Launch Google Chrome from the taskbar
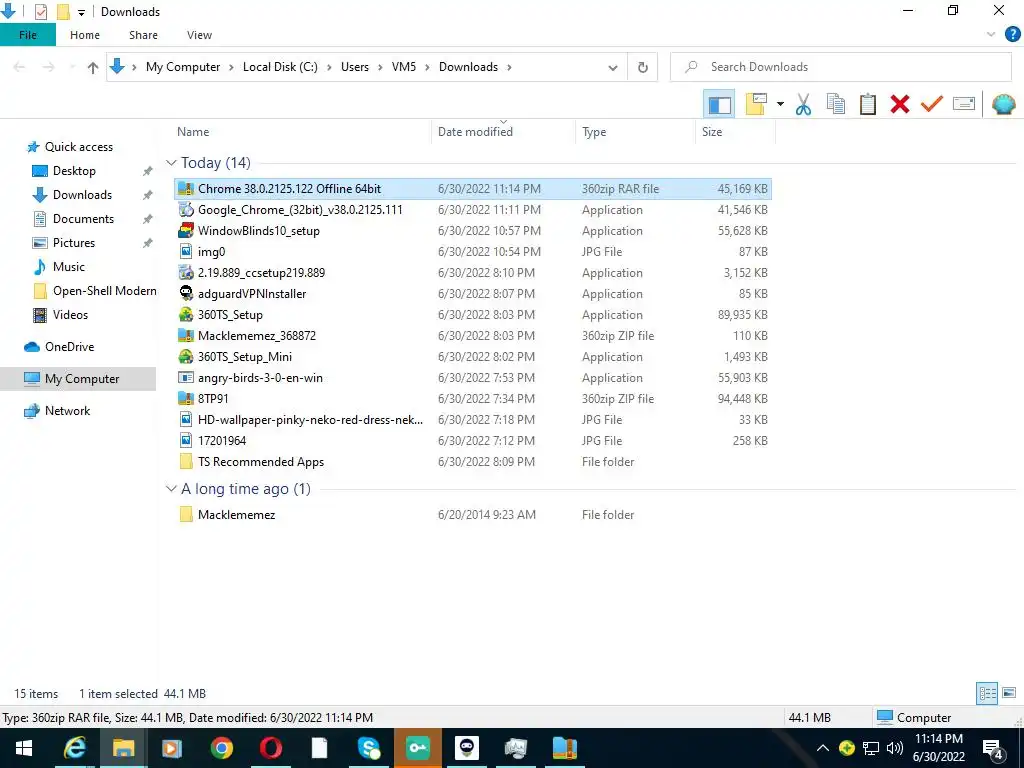Screen dimensions: 1024x768 point(221,748)
